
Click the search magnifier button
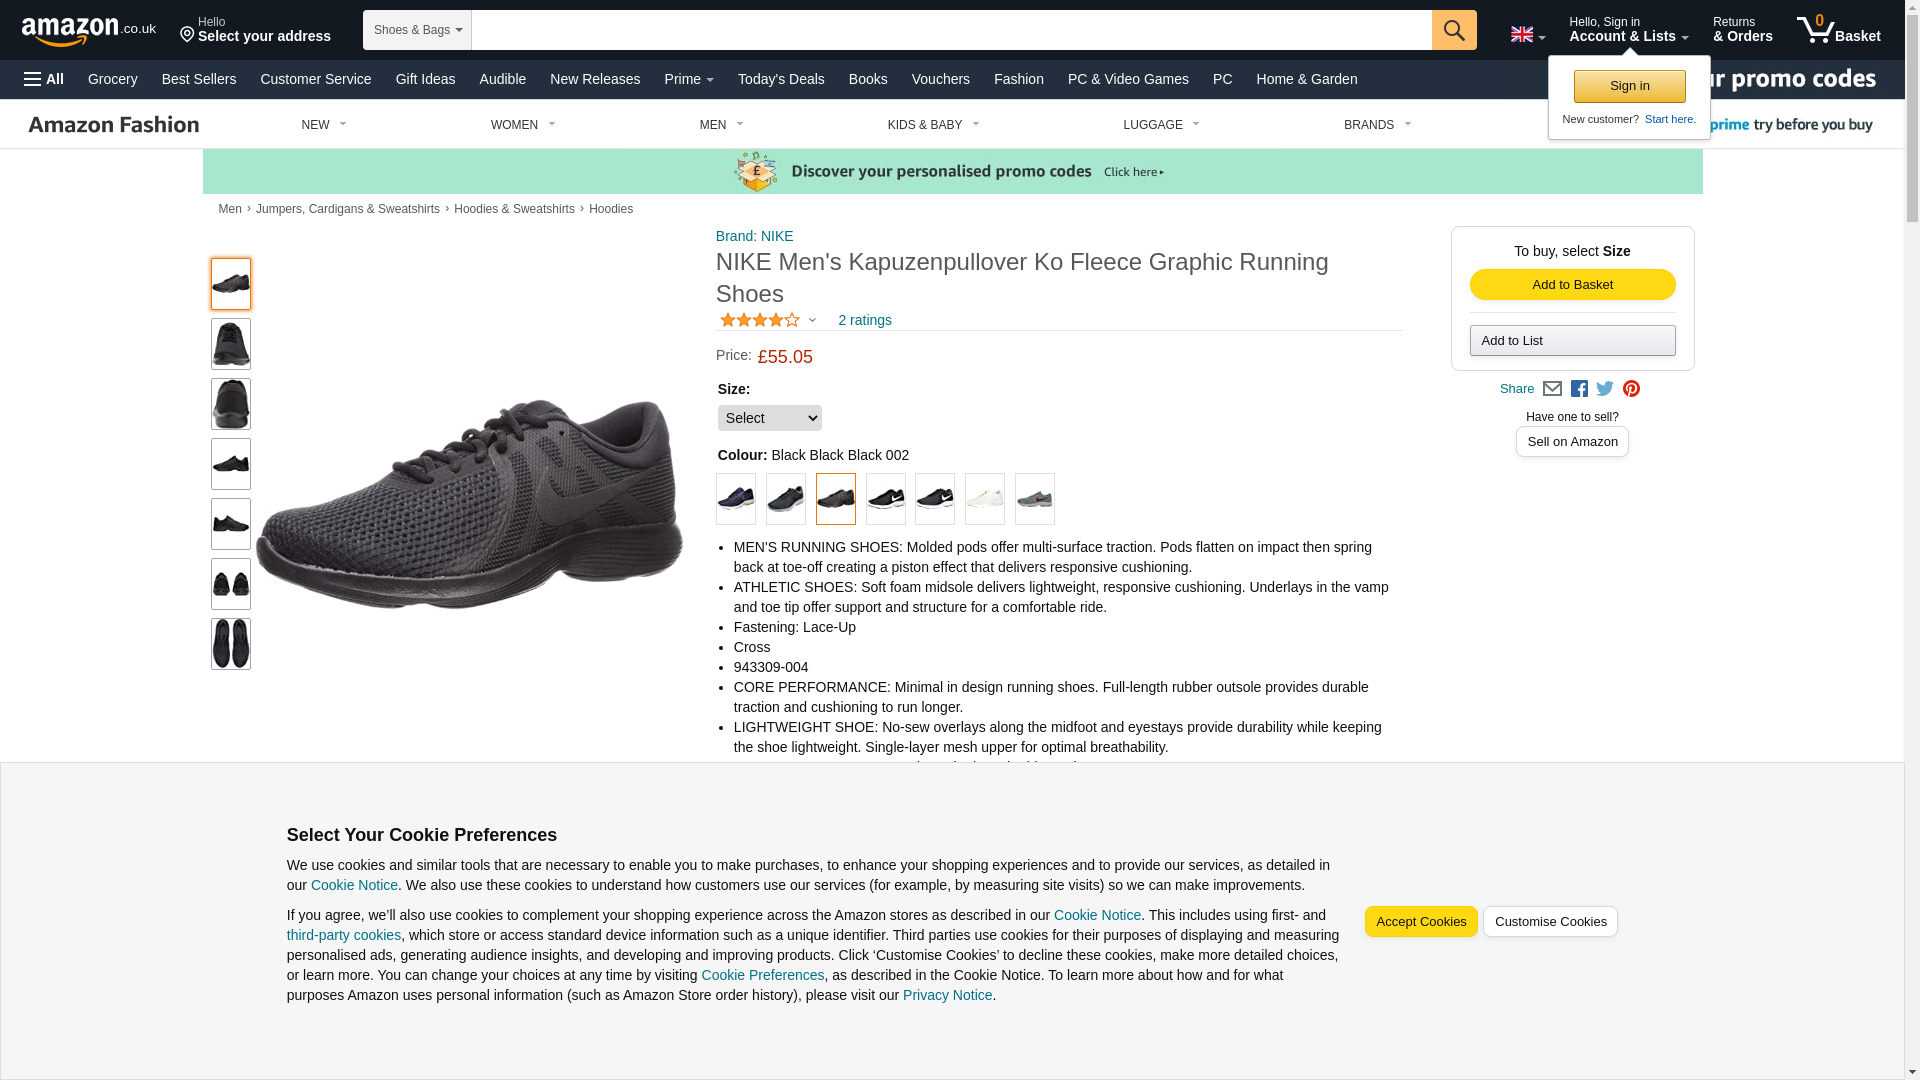[x=1453, y=30]
